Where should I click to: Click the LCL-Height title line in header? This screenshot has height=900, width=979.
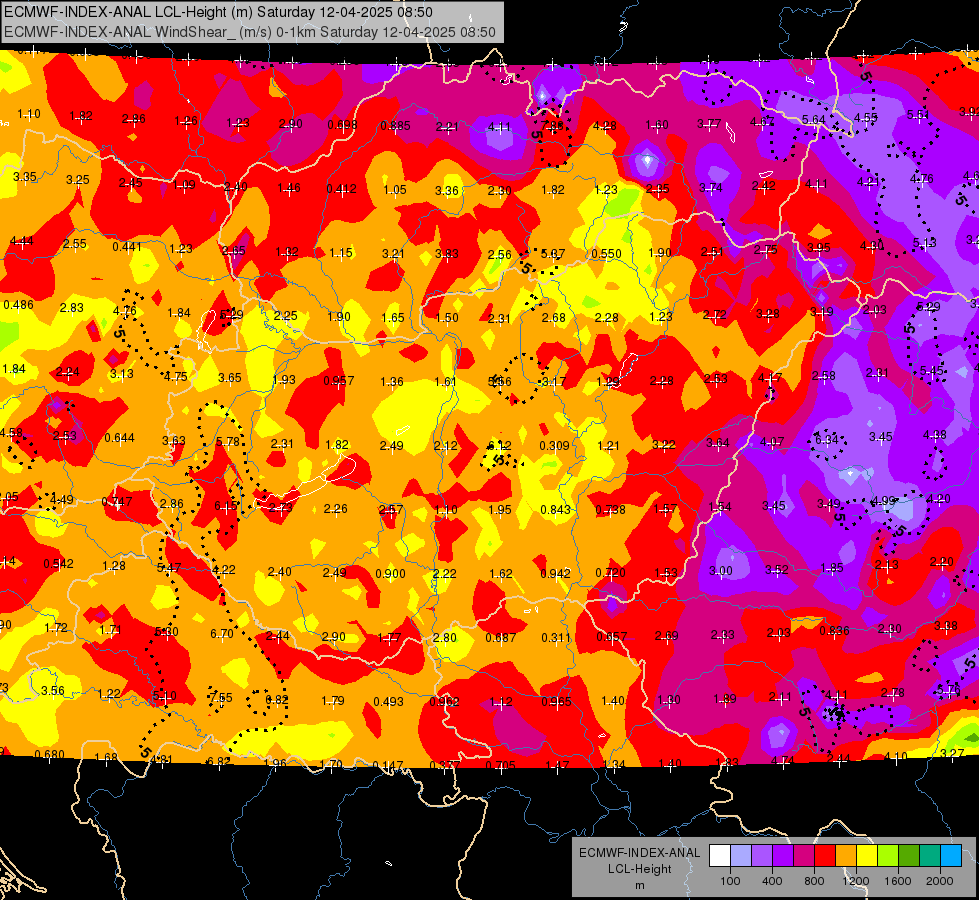point(219,12)
